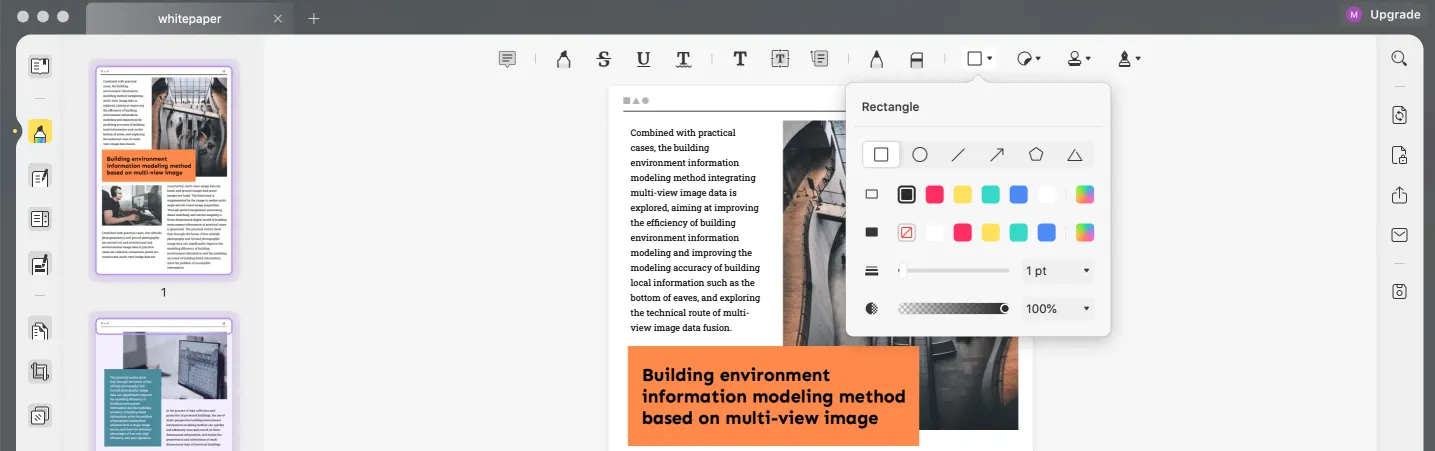1435x451 pixels.
Task: Select the text box tool
Action: pyautogui.click(x=780, y=59)
